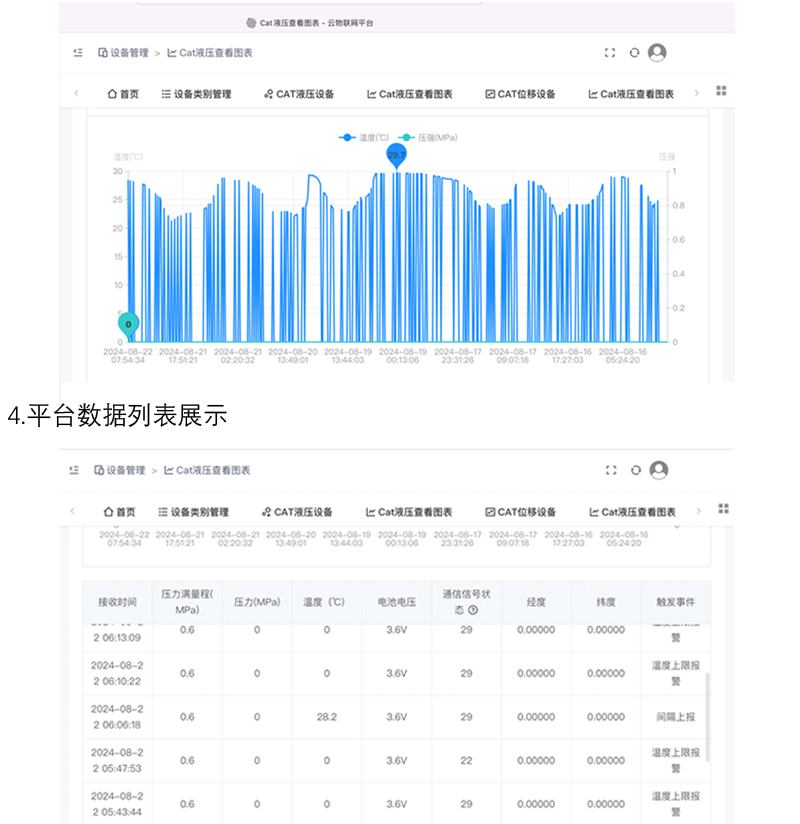Click user avatar in the lower header
This screenshot has height=824, width=800.
coord(658,470)
